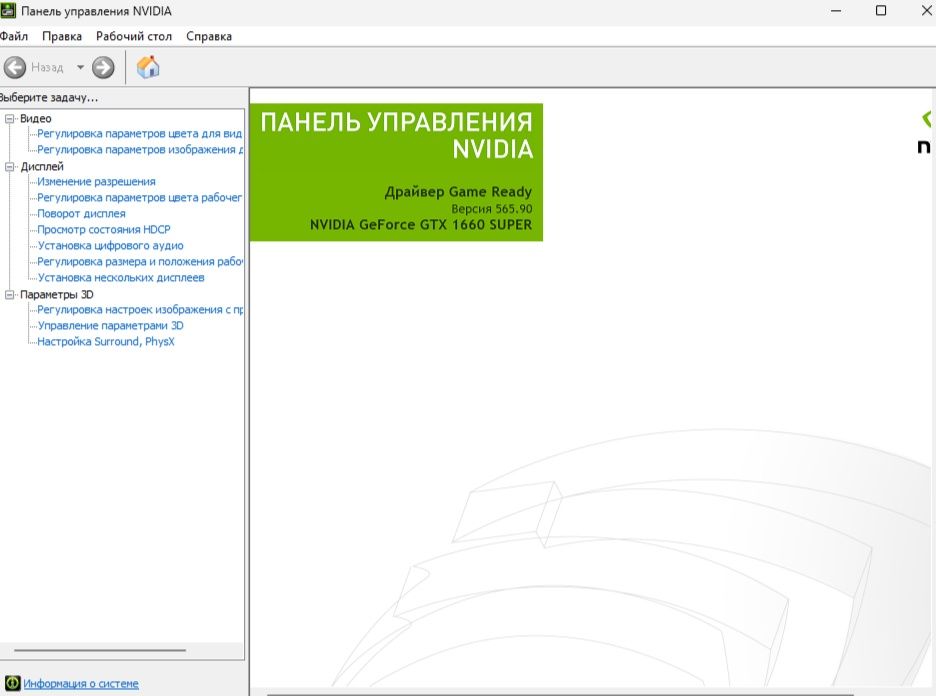Click the Драйвер Game Ready text
Screen dimensions: 936x696
pos(458,192)
